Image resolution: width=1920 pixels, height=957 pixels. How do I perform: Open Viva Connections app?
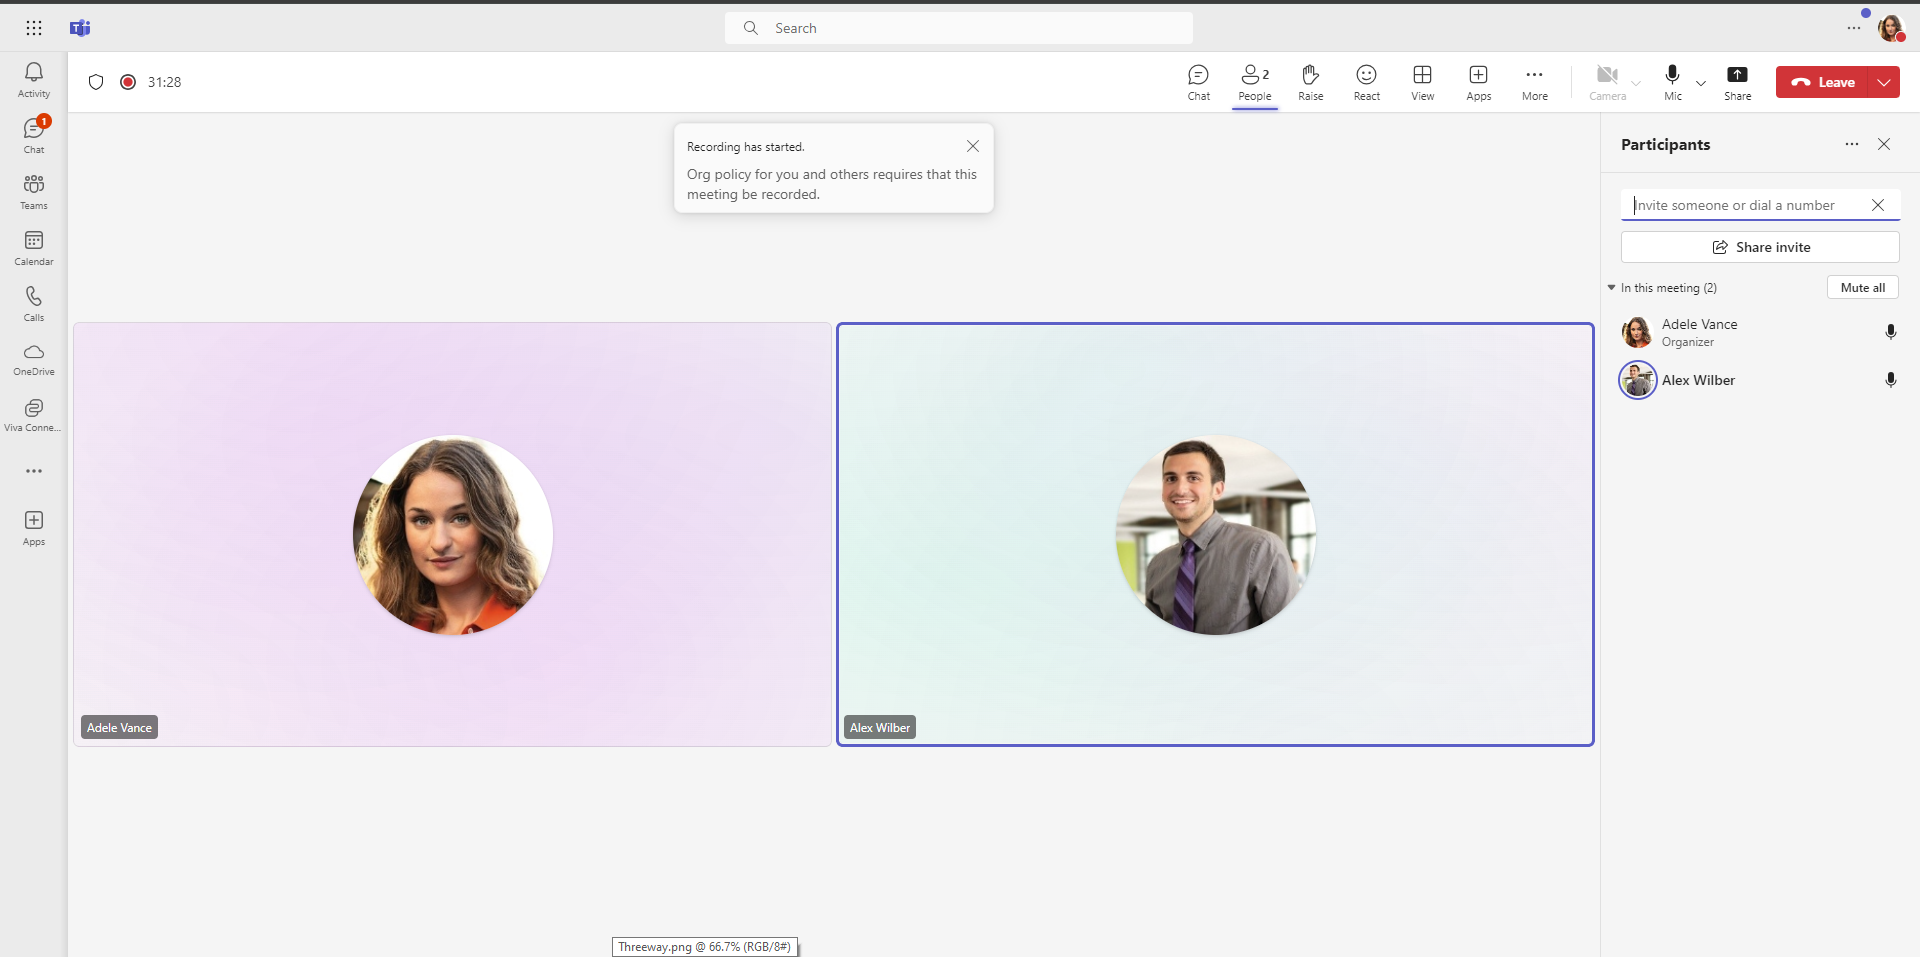pyautogui.click(x=34, y=416)
